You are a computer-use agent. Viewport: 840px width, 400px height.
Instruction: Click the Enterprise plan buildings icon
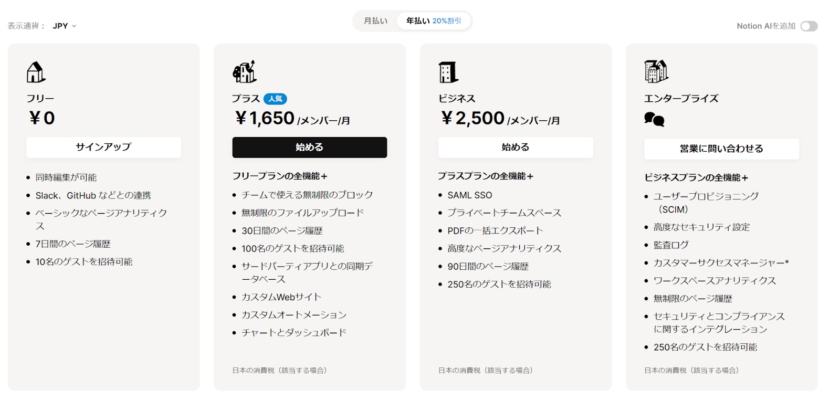pyautogui.click(x=656, y=72)
